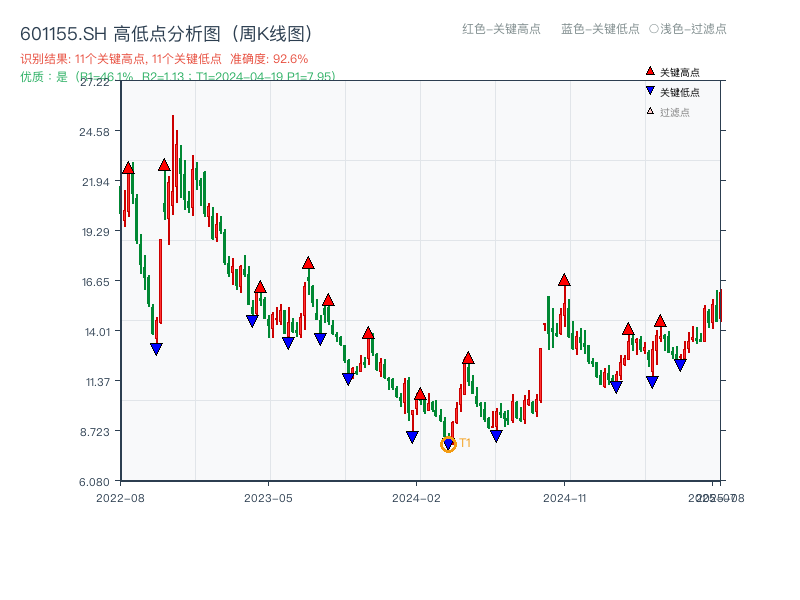Click the 14.01 y-axis label

97,332
